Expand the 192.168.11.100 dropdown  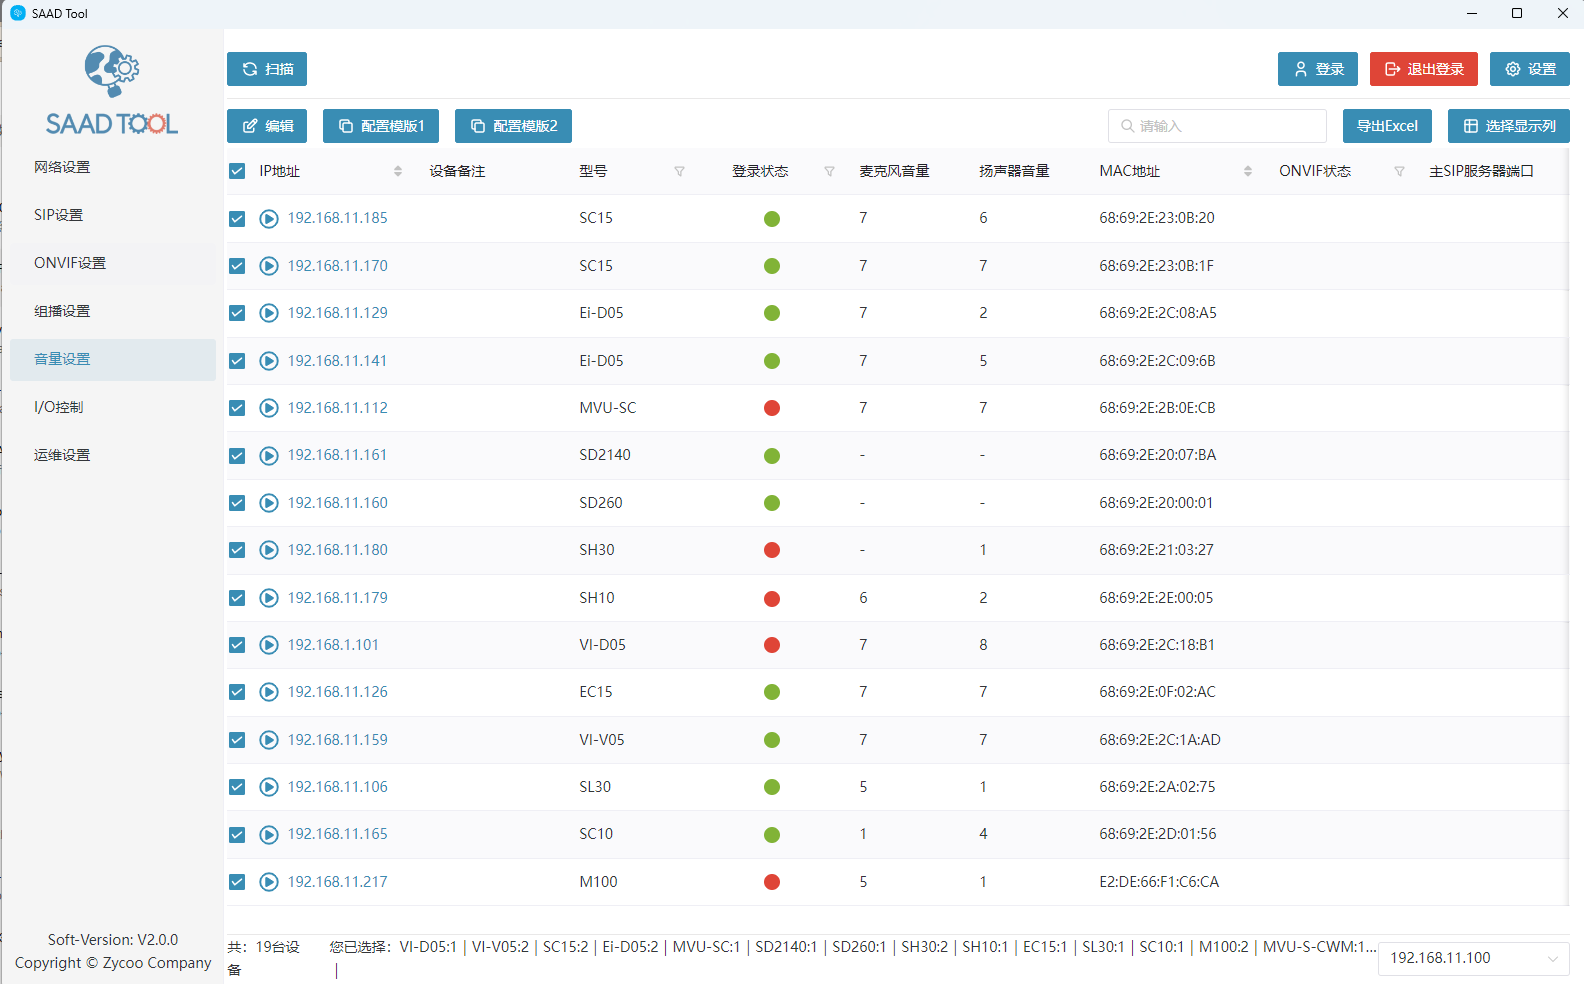1552,958
